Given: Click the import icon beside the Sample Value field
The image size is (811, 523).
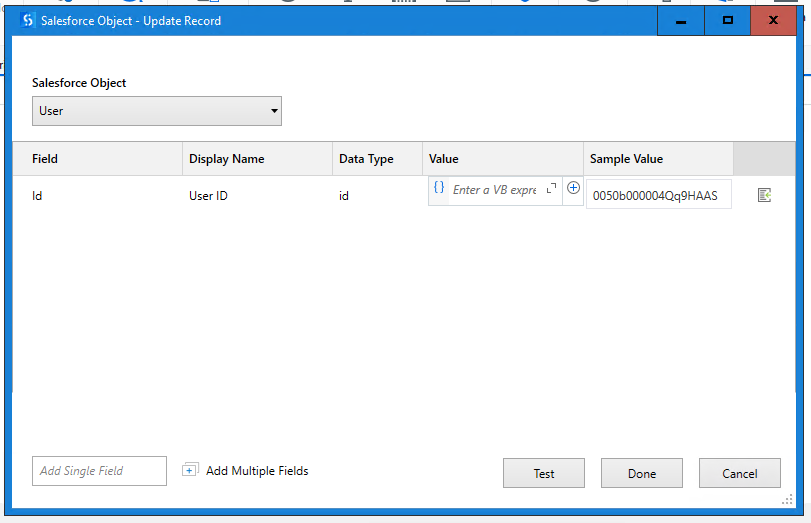Looking at the screenshot, I should tap(764, 195).
